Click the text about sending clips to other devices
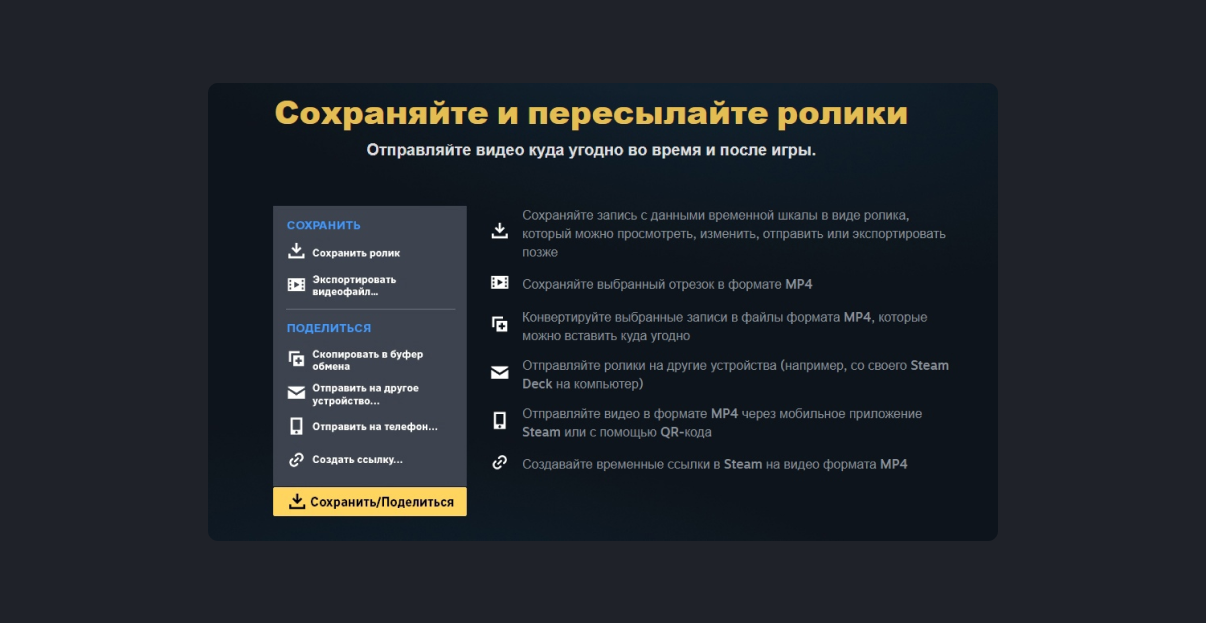 [x=734, y=374]
